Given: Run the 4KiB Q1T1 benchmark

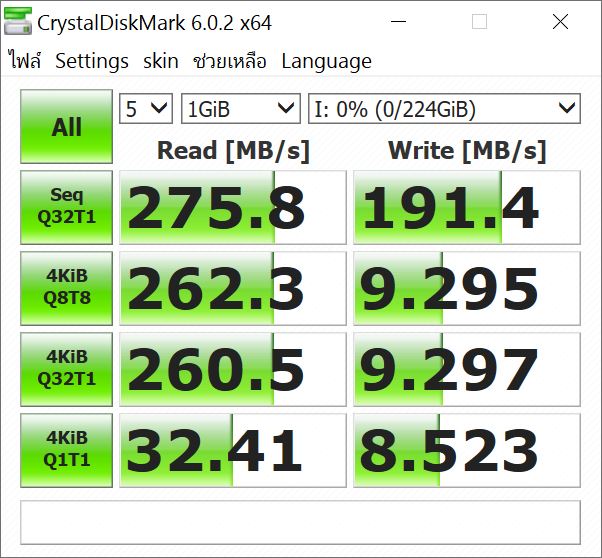Looking at the screenshot, I should tap(67, 450).
